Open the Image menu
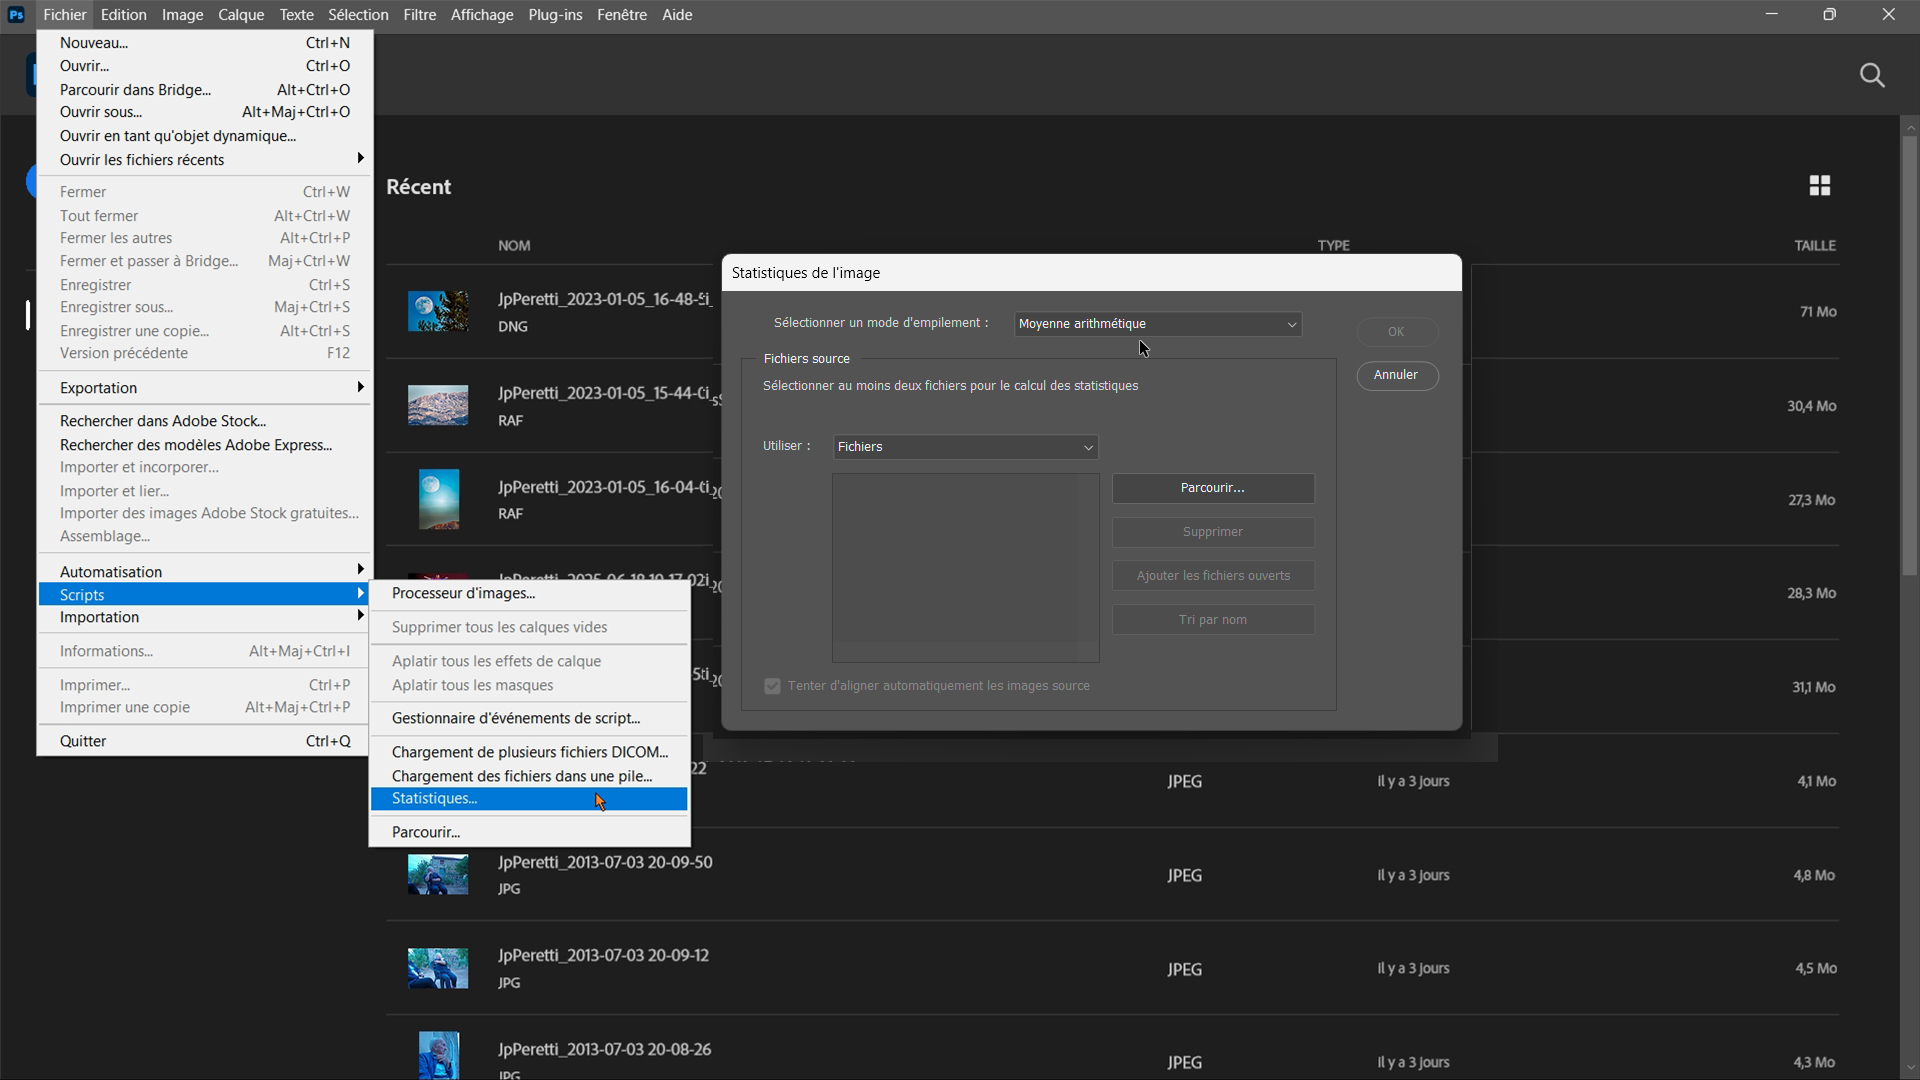This screenshot has height=1080, width=1920. pos(182,15)
